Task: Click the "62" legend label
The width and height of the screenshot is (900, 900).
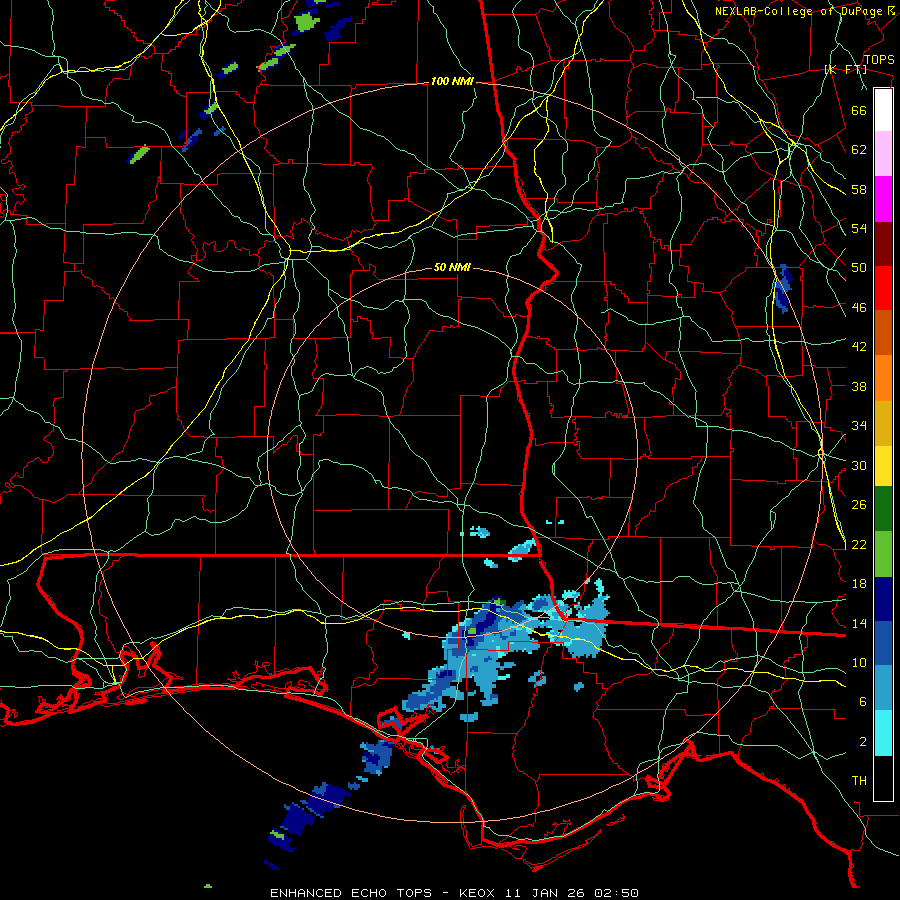Action: tap(859, 150)
